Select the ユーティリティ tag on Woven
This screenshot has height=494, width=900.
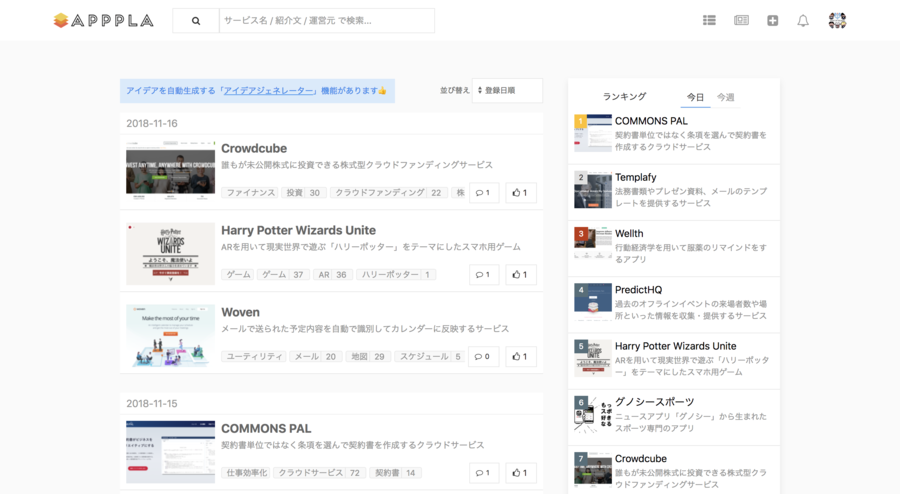[254, 357]
